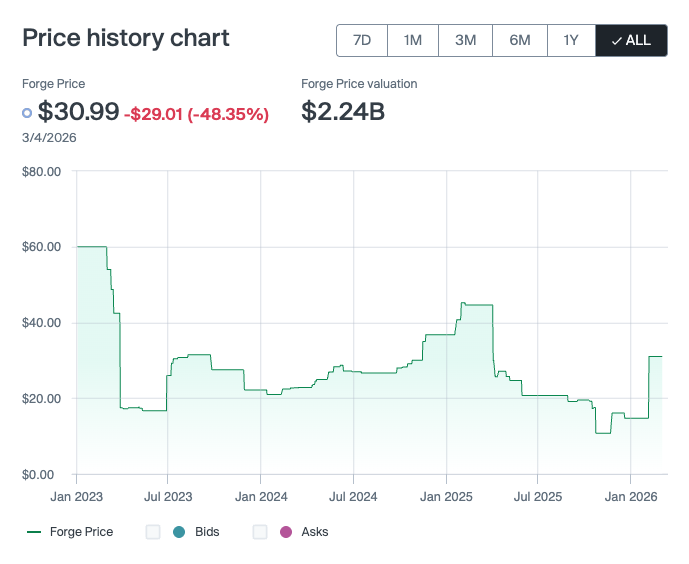Image resolution: width=689 pixels, height=564 pixels.
Task: Click the green Forge Price legend line
Action: tap(33, 532)
